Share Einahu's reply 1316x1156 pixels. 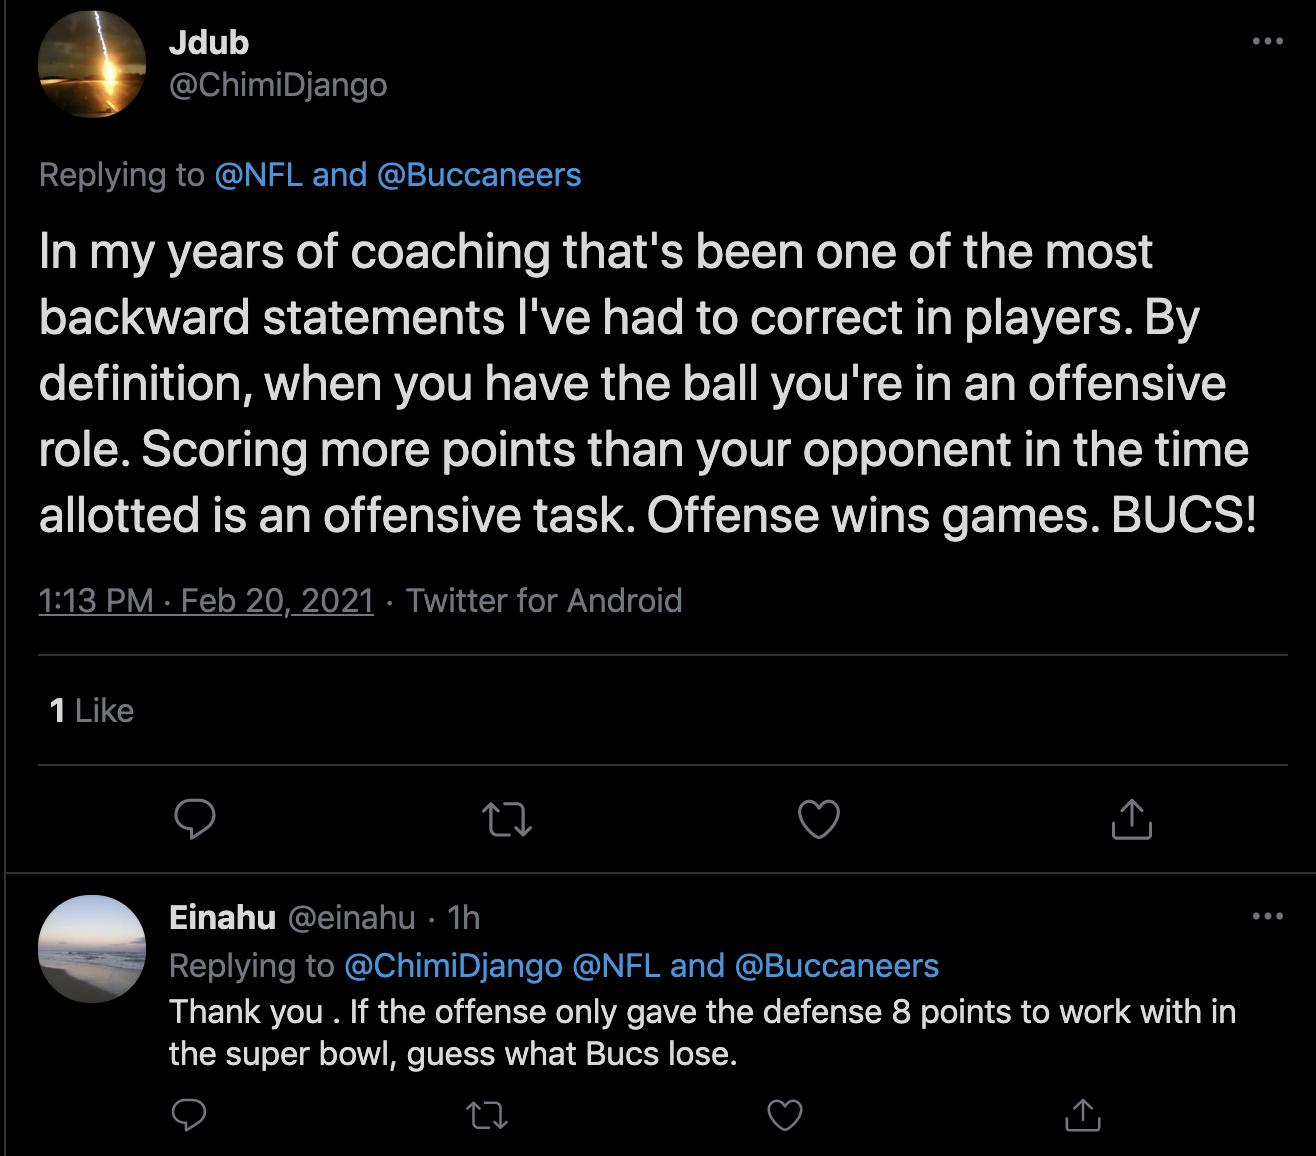click(1082, 1114)
